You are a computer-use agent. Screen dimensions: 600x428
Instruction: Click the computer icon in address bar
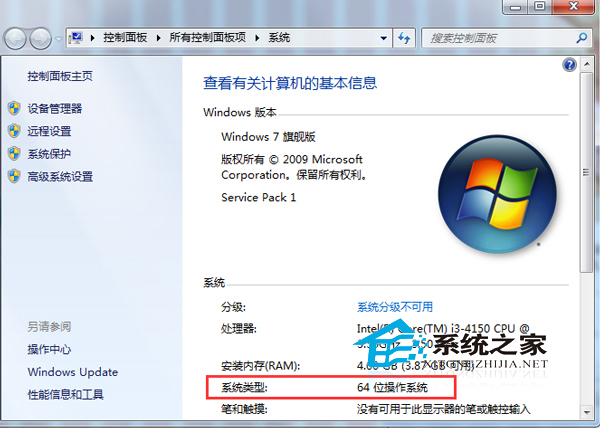tap(76, 38)
